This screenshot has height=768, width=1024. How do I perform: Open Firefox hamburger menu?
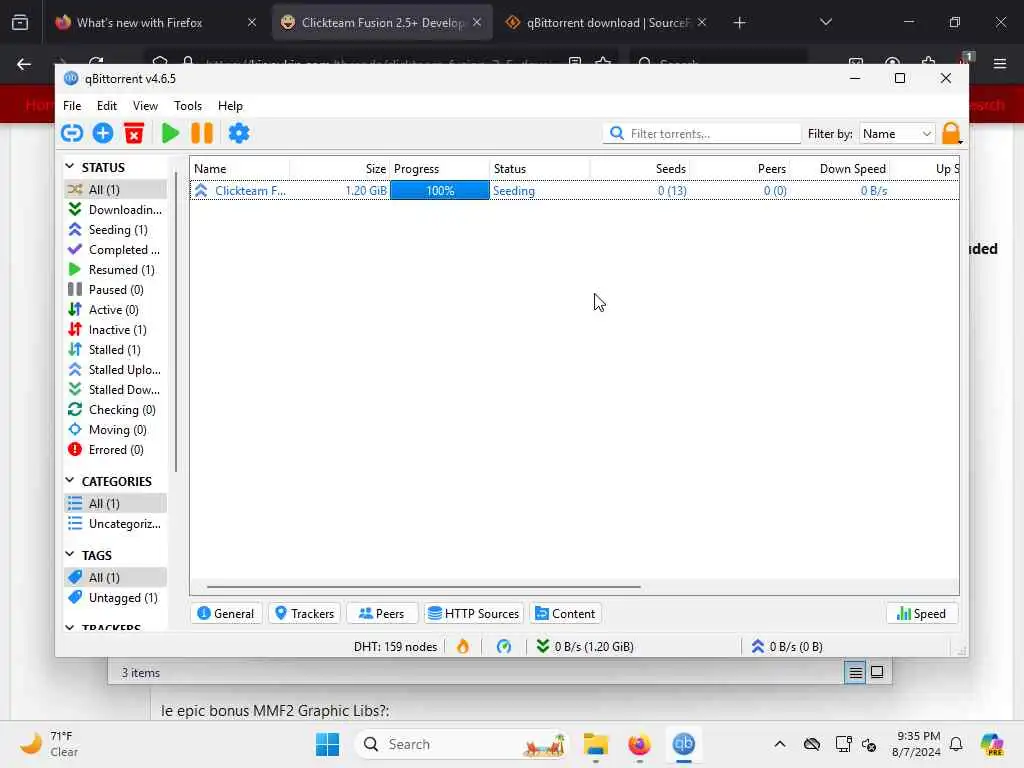(999, 63)
